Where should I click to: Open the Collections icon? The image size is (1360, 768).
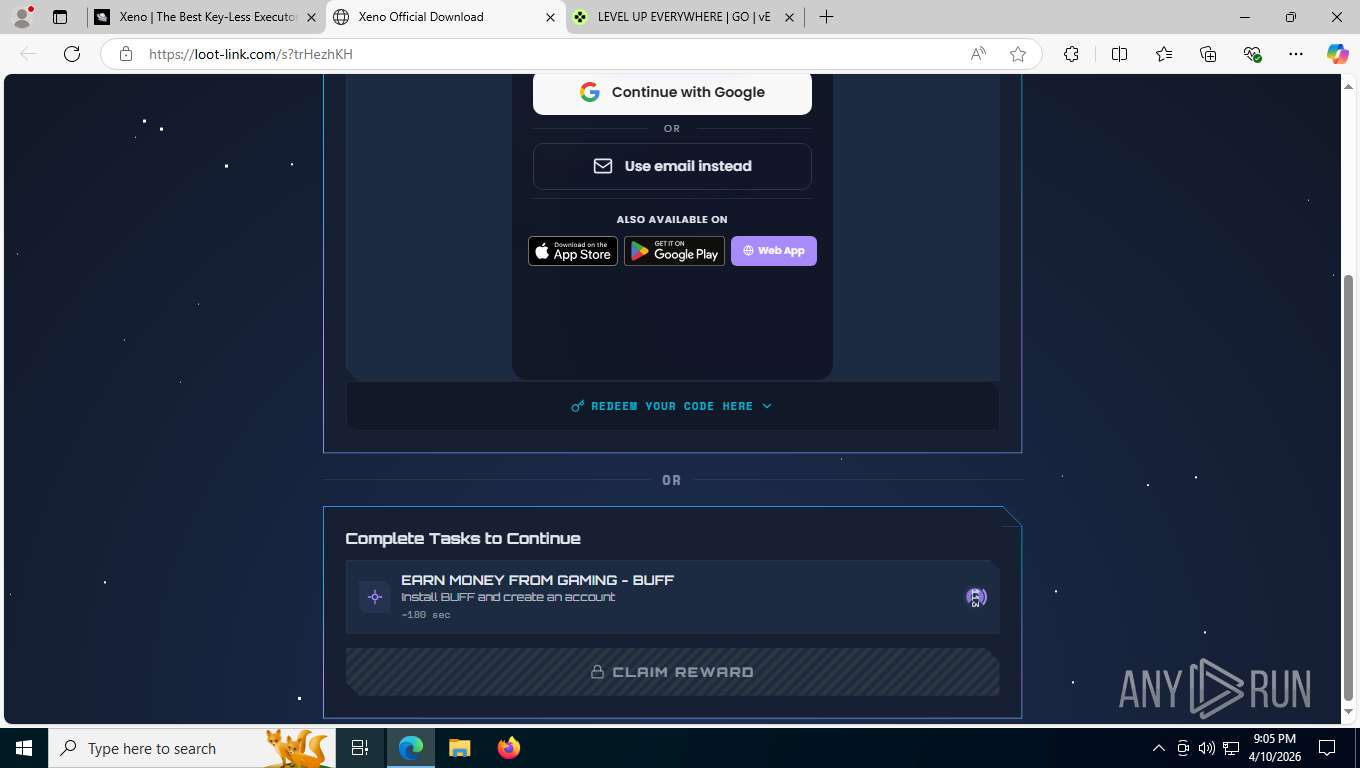[x=1208, y=54]
